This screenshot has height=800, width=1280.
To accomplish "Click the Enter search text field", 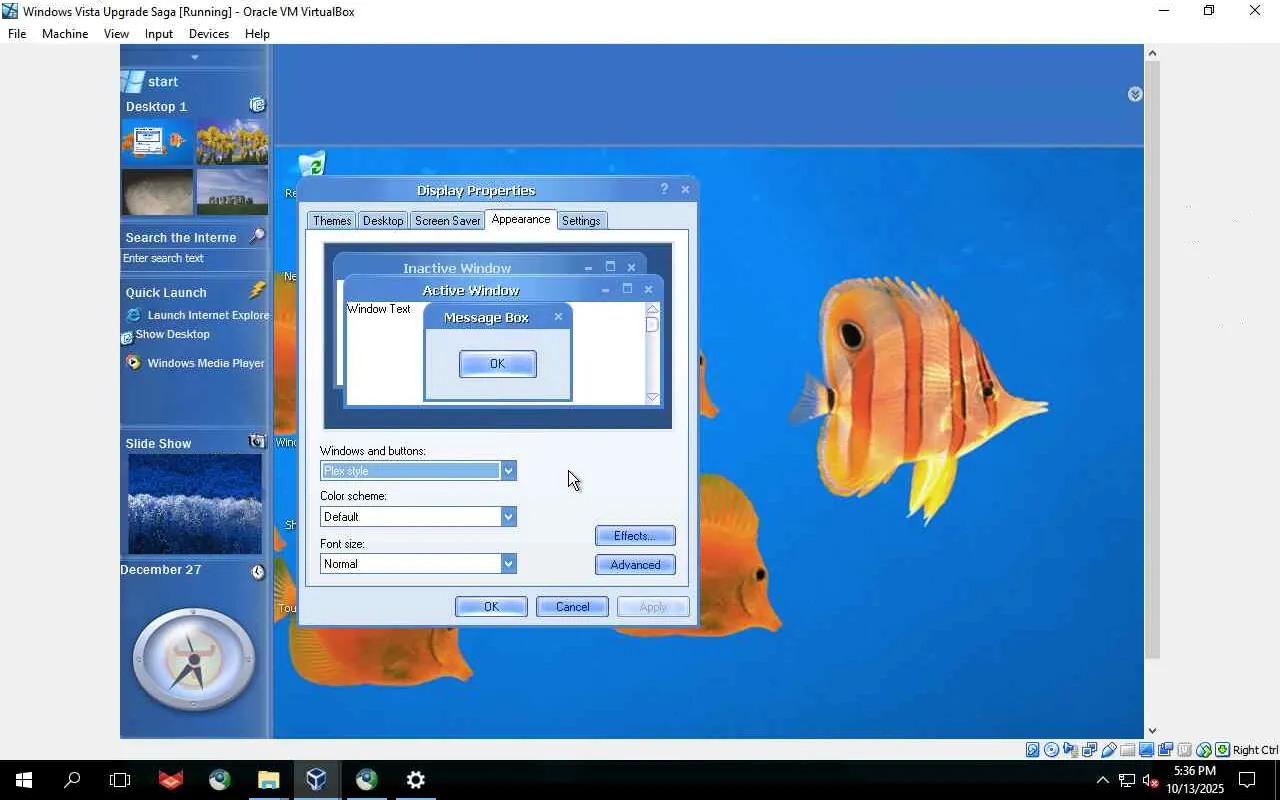I will pyautogui.click(x=194, y=259).
